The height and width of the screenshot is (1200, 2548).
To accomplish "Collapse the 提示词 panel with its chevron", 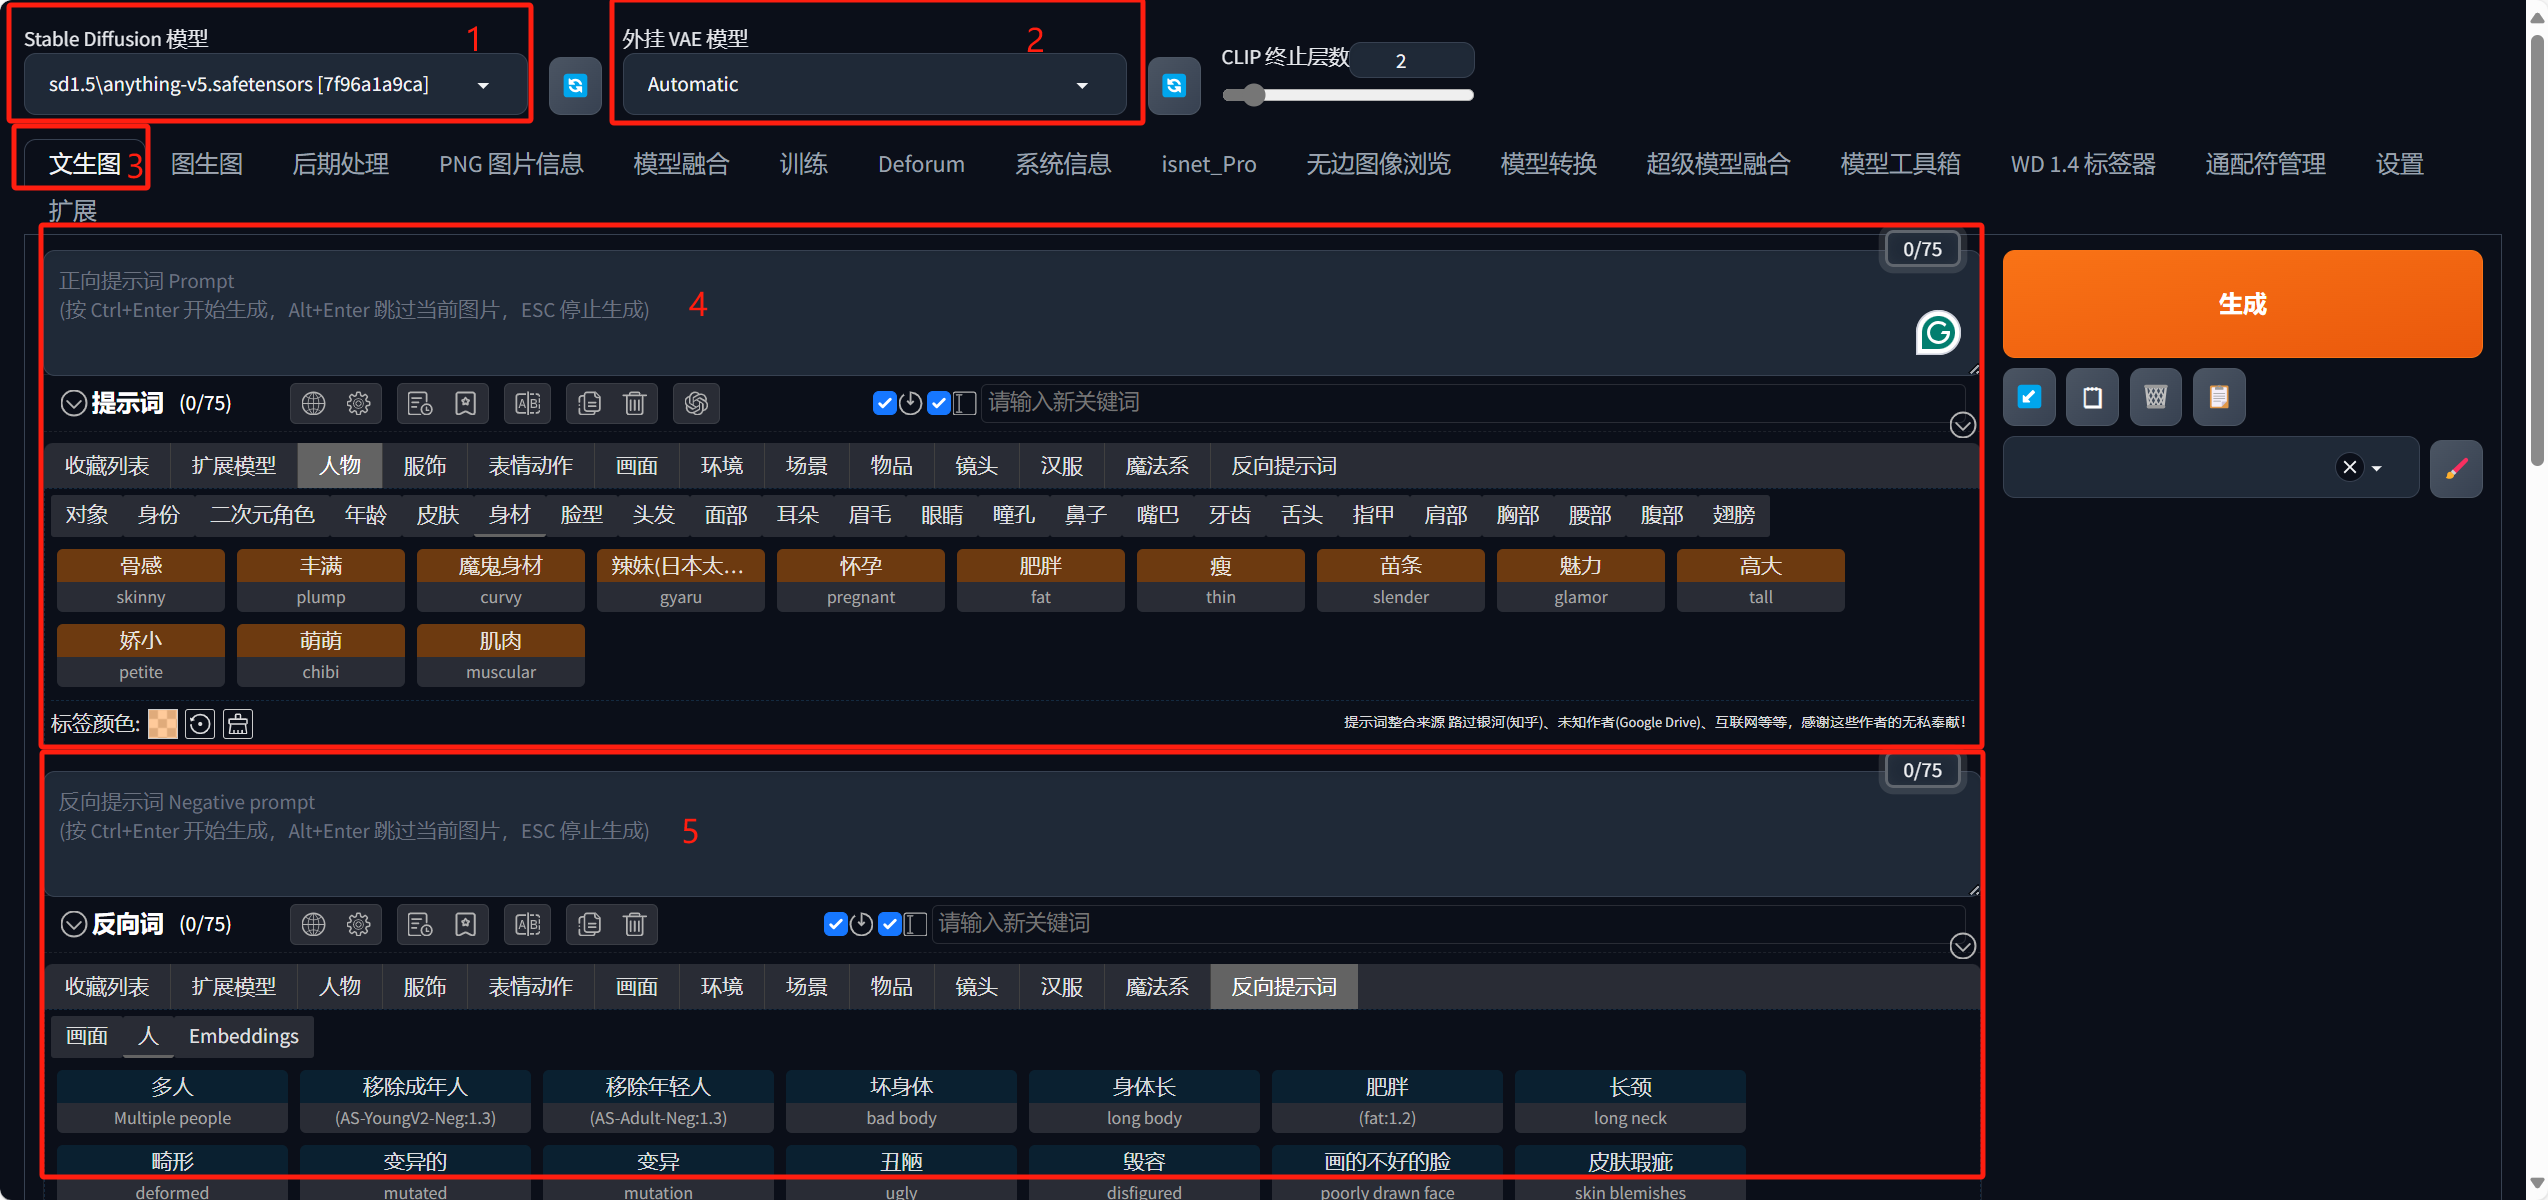I will coord(73,403).
